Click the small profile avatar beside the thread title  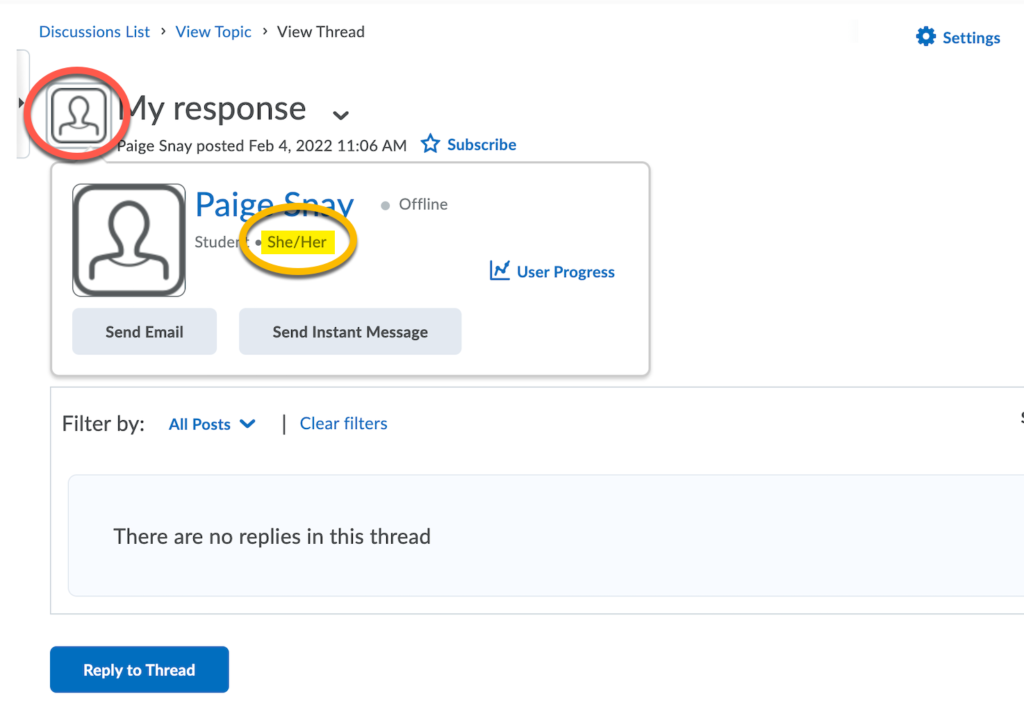[x=78, y=114]
